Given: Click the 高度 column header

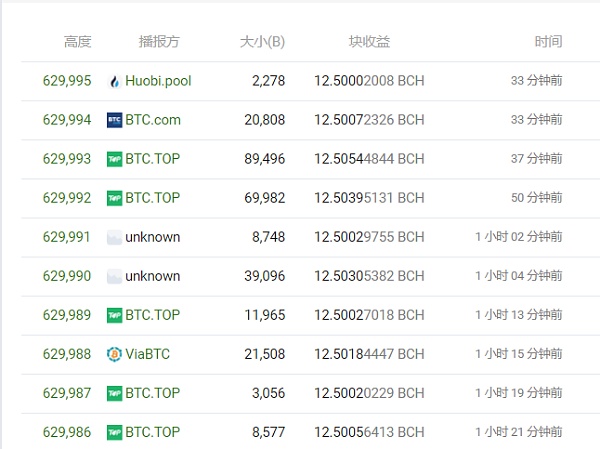Looking at the screenshot, I should 77,42.
